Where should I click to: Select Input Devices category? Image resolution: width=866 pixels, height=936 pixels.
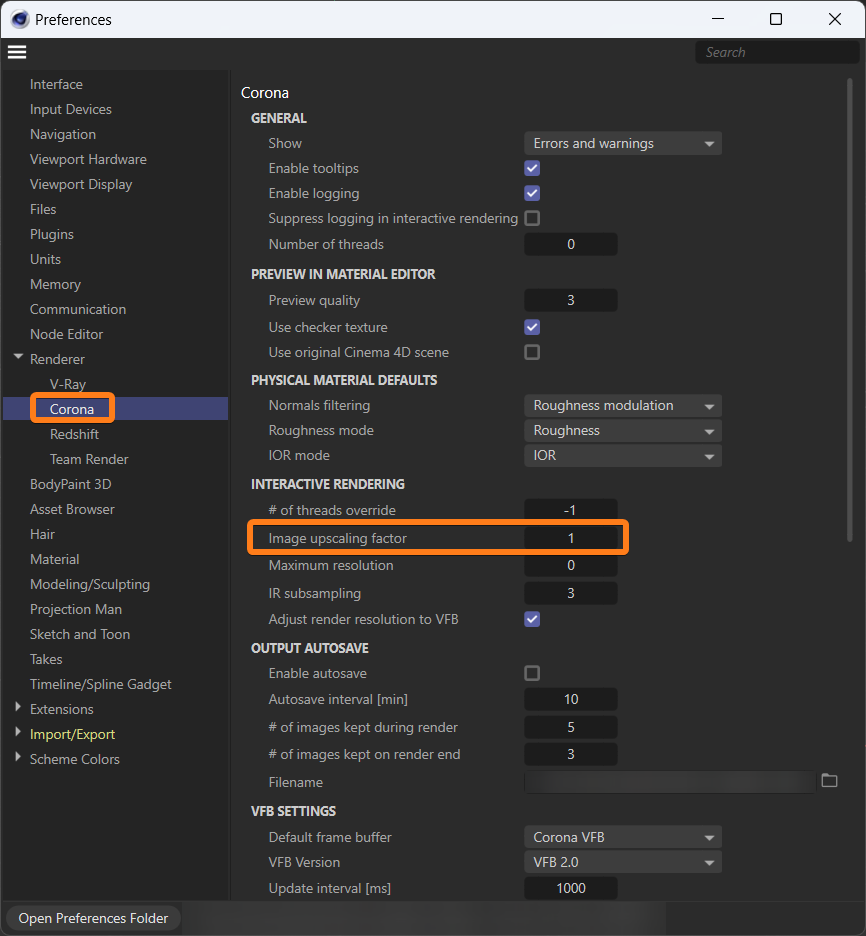[x=70, y=110]
